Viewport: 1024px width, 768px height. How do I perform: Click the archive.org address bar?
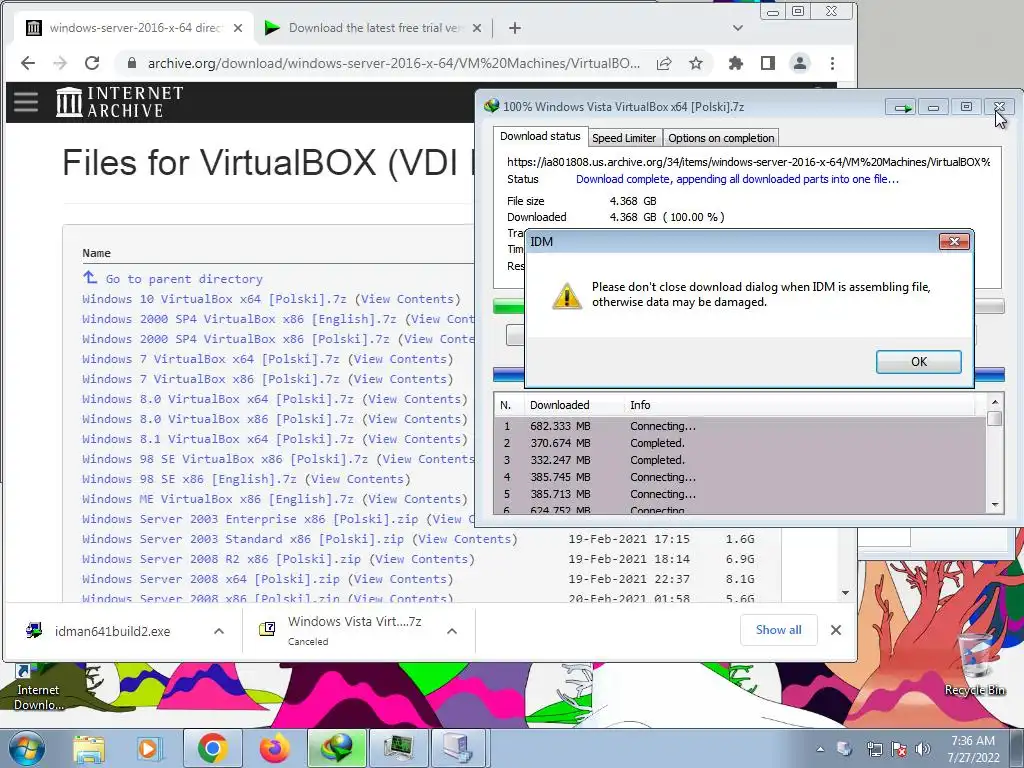pos(393,63)
